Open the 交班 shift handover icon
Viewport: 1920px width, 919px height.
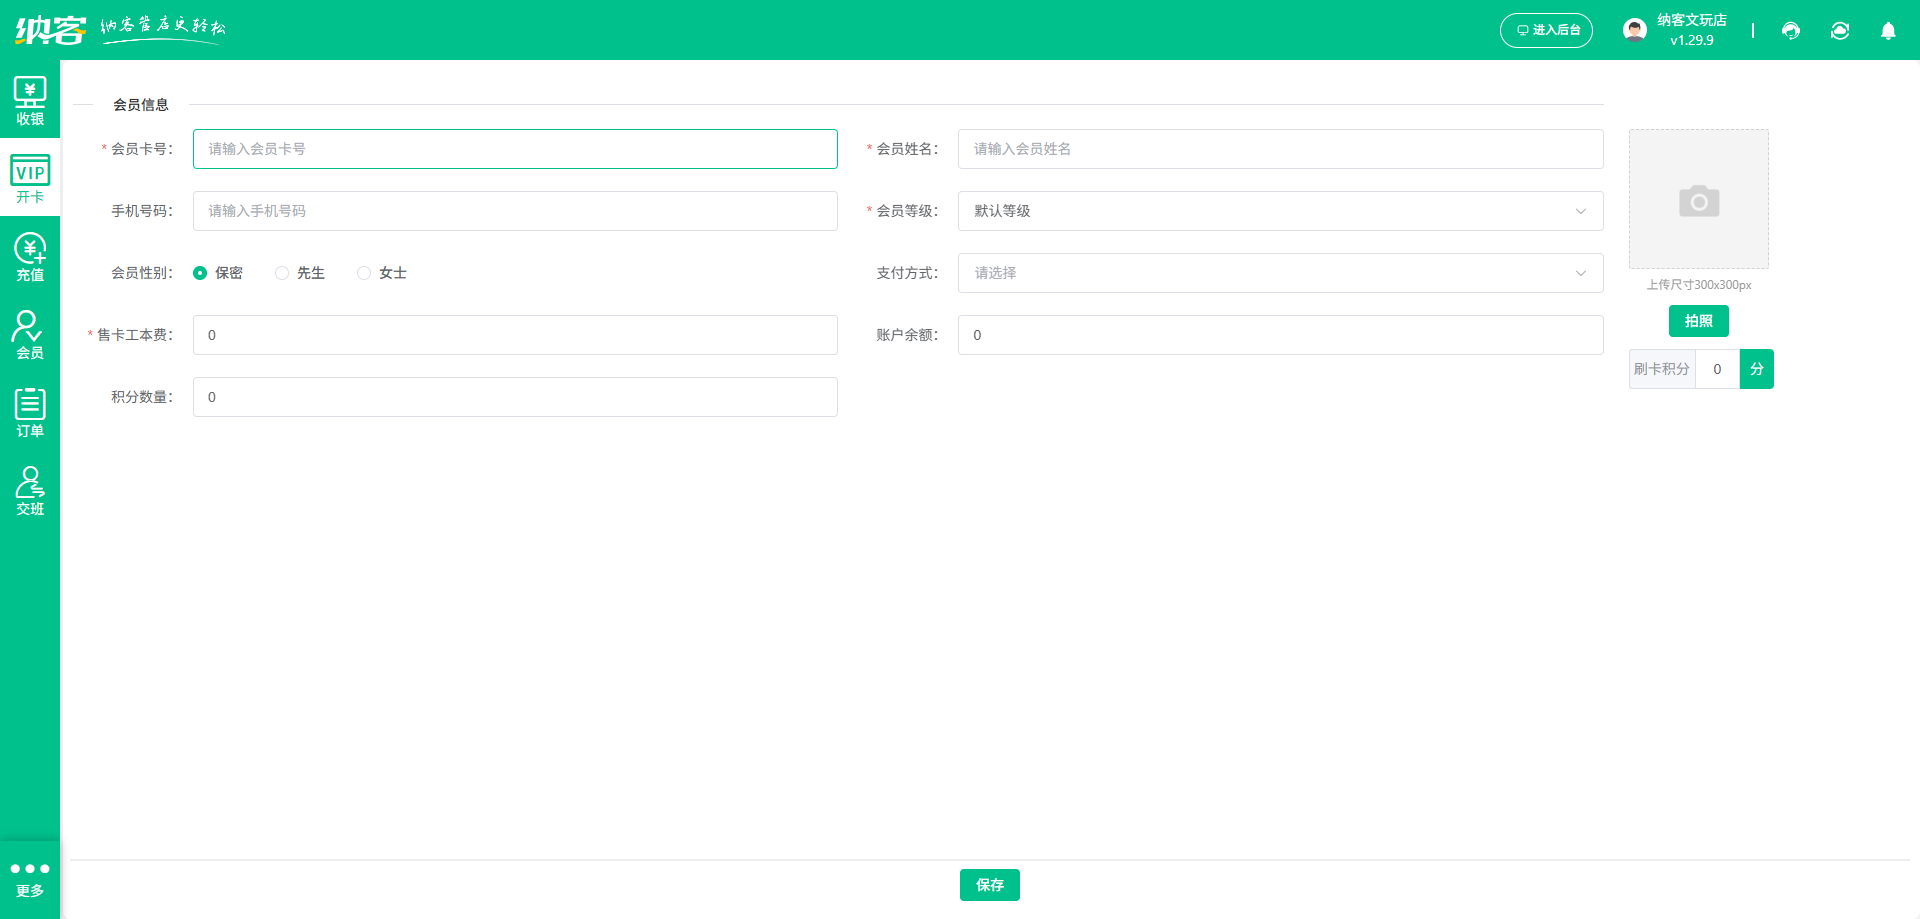pos(30,491)
